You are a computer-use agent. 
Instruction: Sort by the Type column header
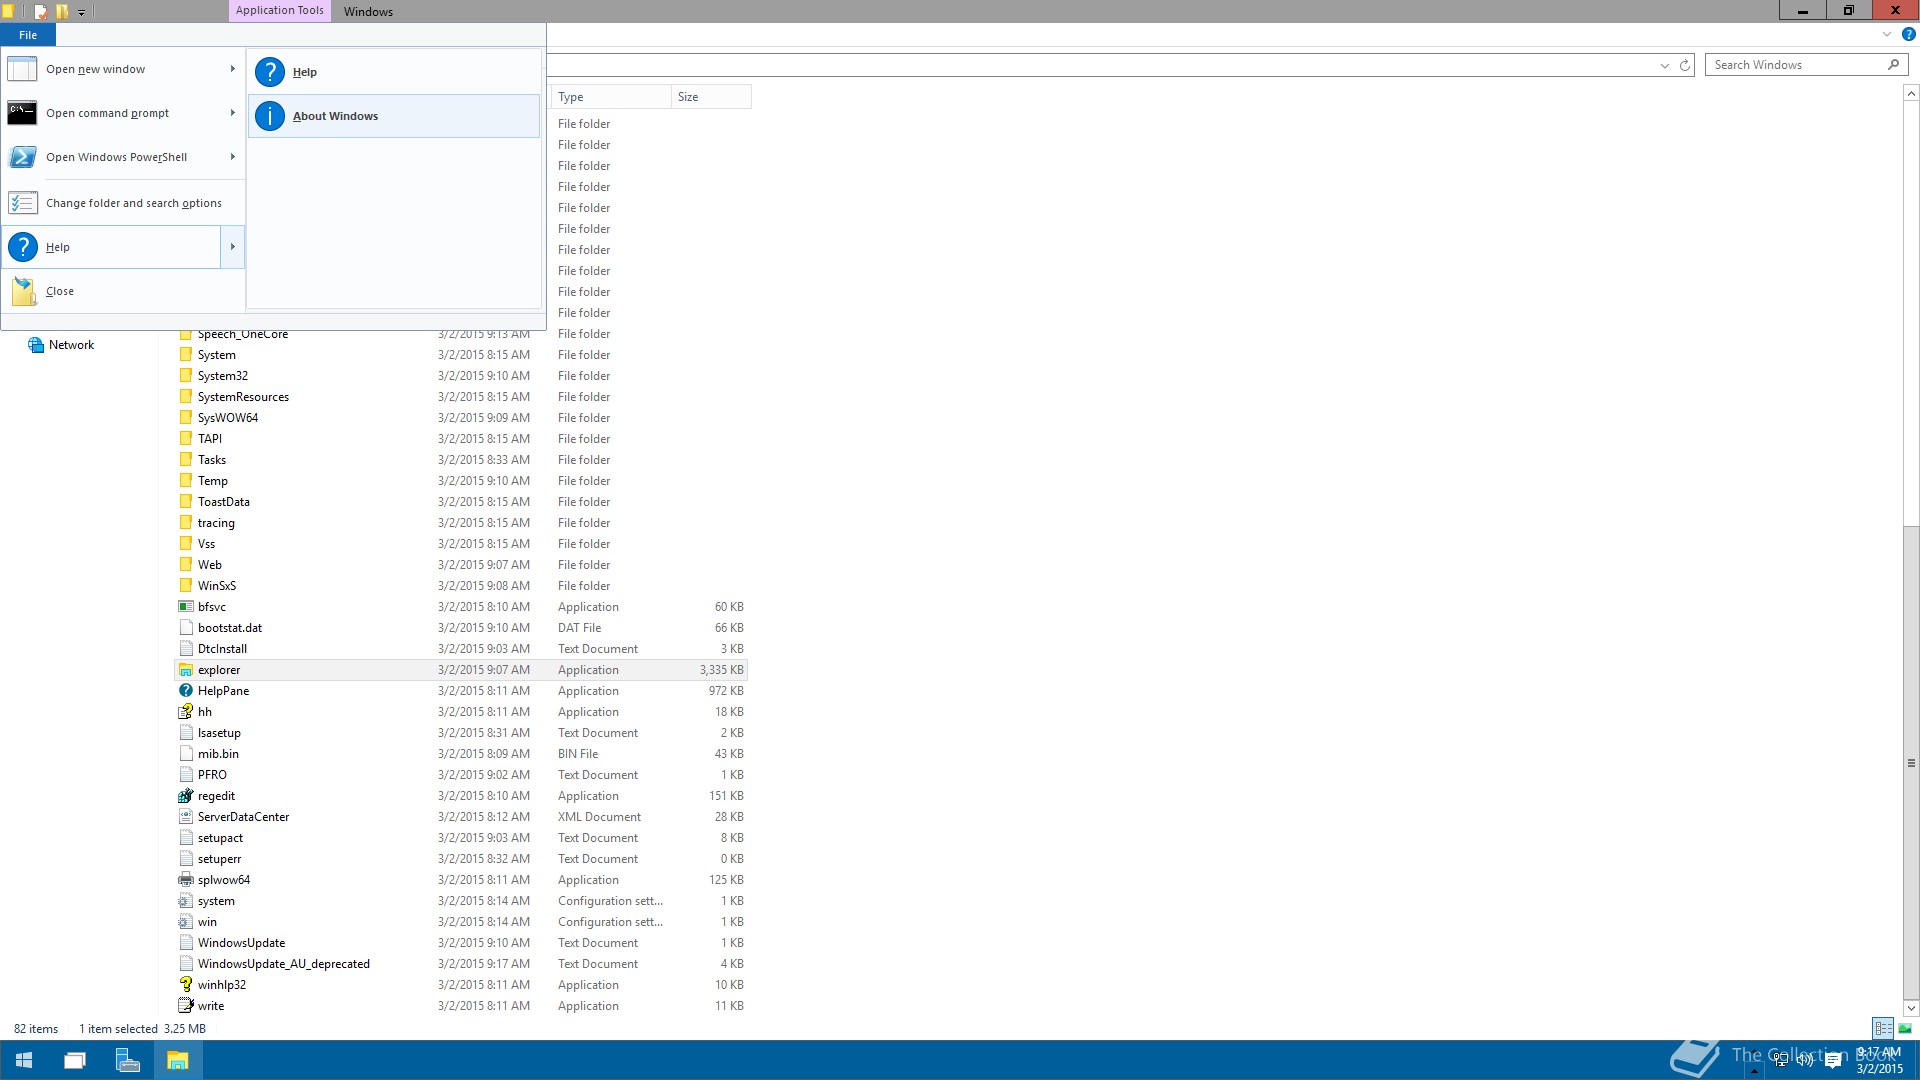tap(610, 97)
